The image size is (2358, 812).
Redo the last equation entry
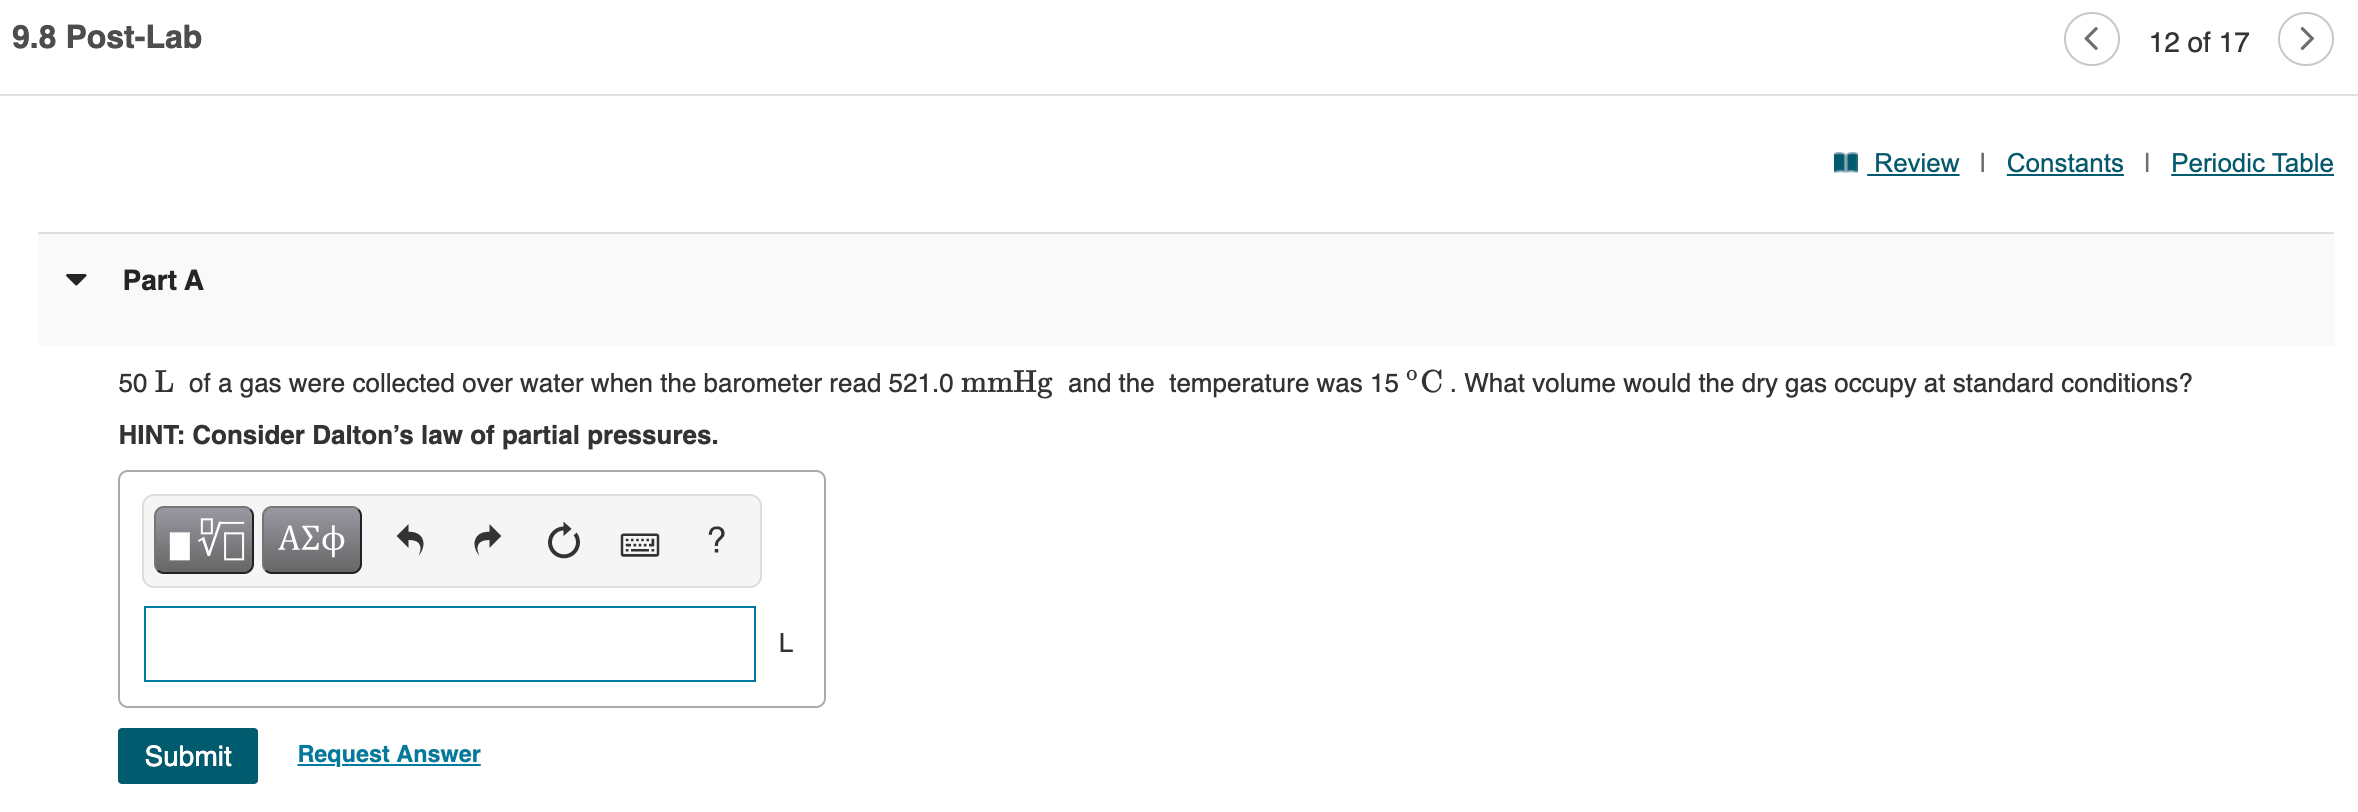tap(487, 540)
